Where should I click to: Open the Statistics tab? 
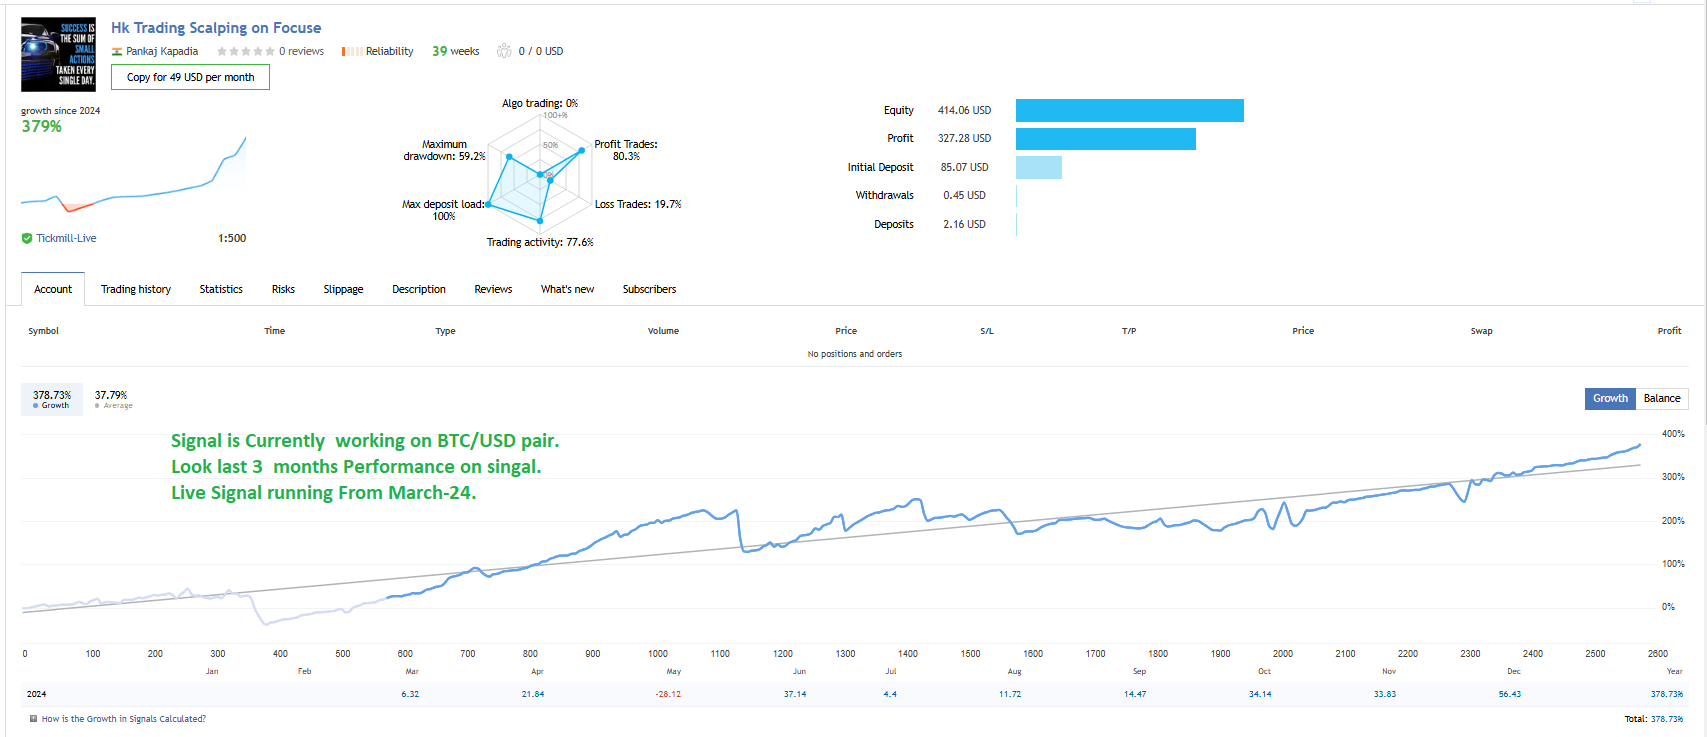(x=221, y=289)
